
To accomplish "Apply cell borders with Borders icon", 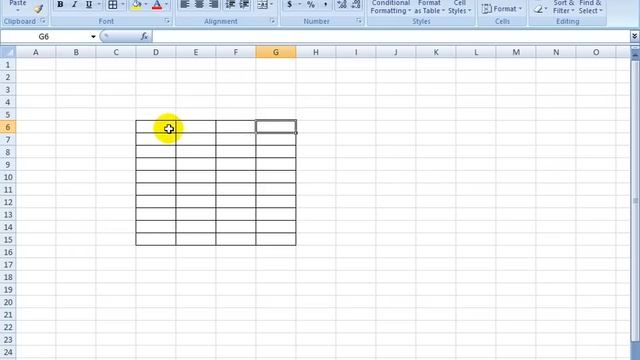I will (x=113, y=4).
